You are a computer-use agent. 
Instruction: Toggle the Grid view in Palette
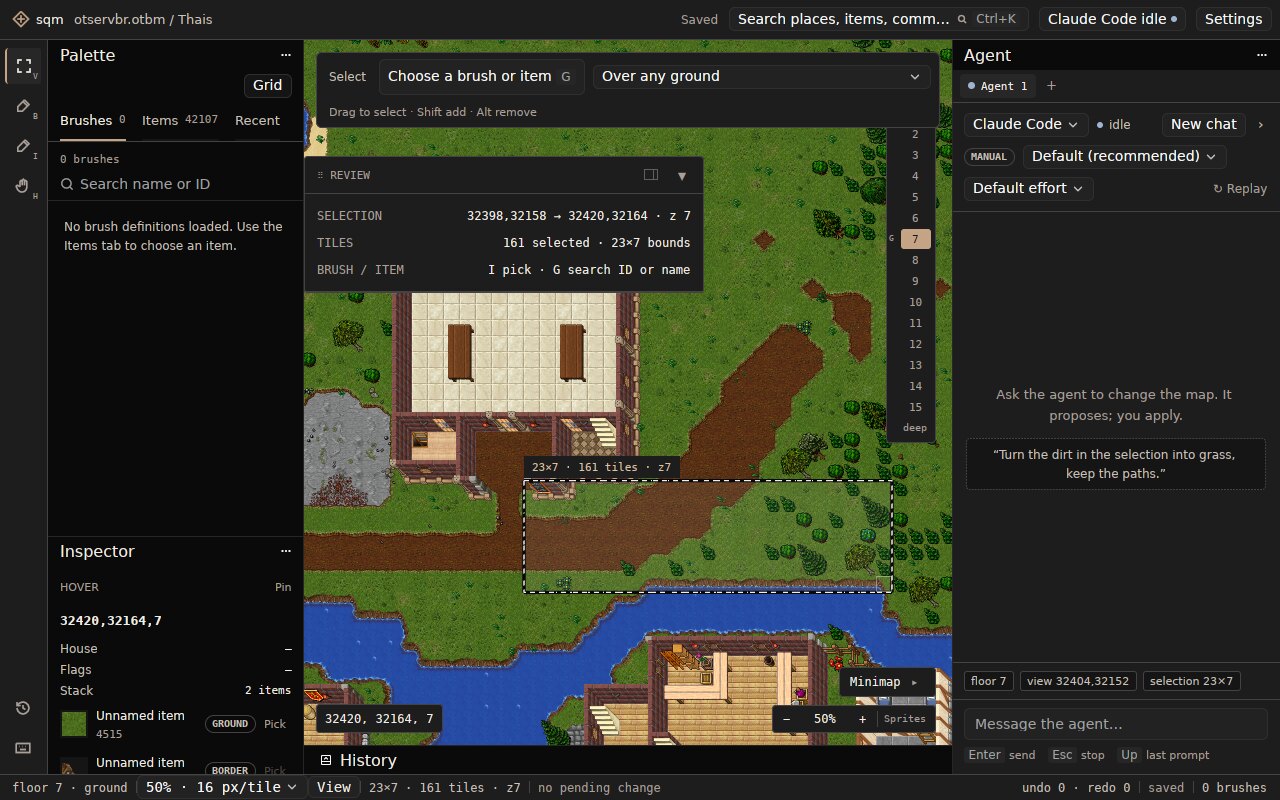coord(268,85)
